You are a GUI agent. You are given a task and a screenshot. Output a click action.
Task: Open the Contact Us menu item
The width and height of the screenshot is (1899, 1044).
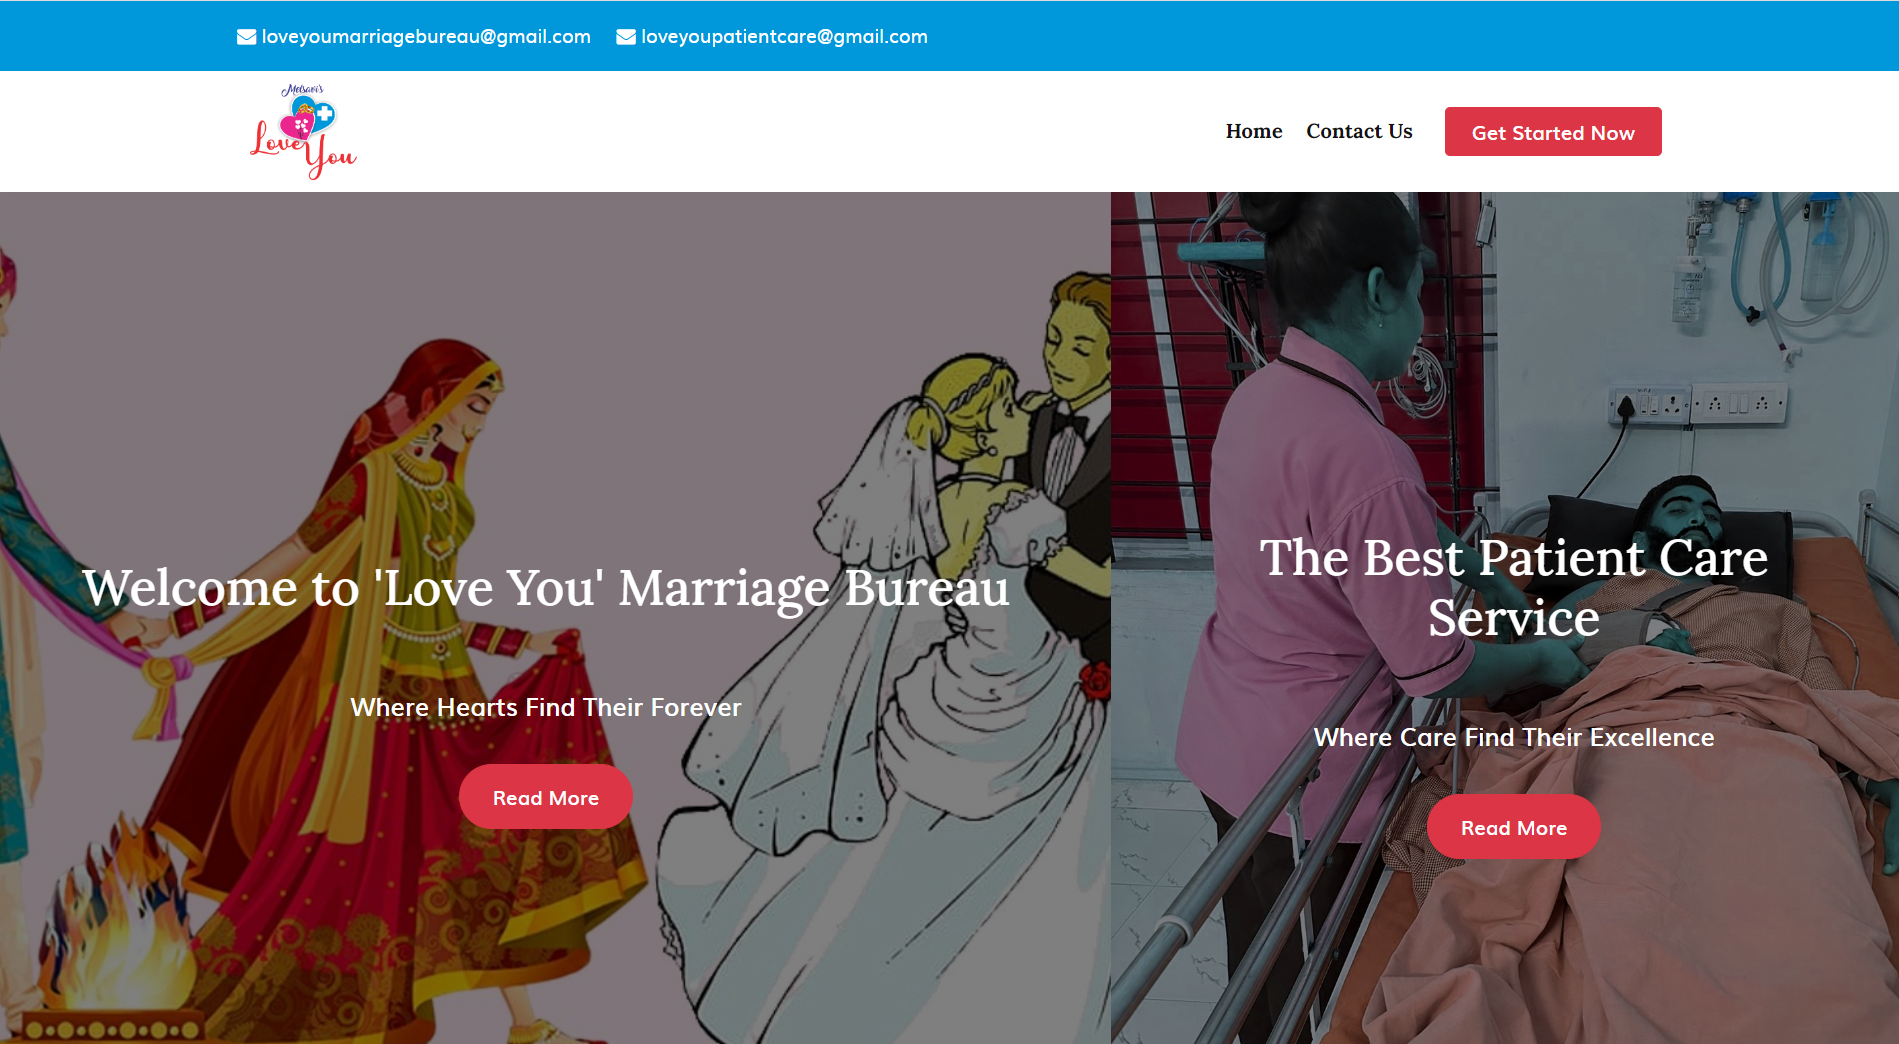pos(1359,131)
